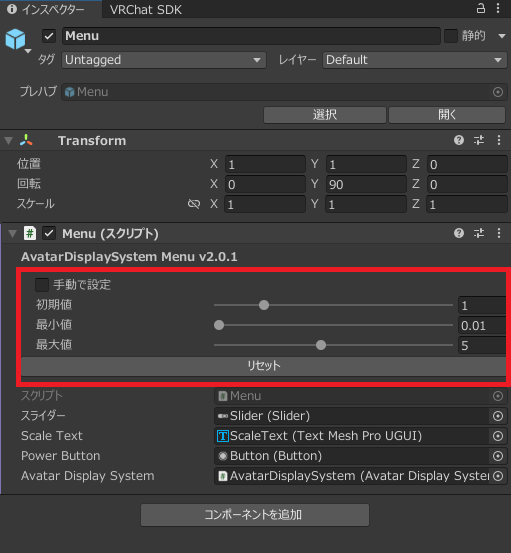Open object picker for スライダー field
The image size is (511, 553).
(498, 416)
